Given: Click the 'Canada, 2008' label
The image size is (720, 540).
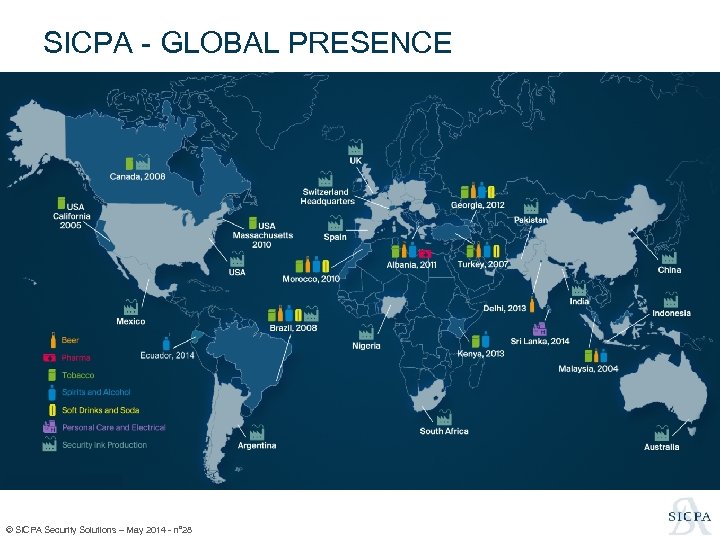Looking at the screenshot, I should (137, 176).
